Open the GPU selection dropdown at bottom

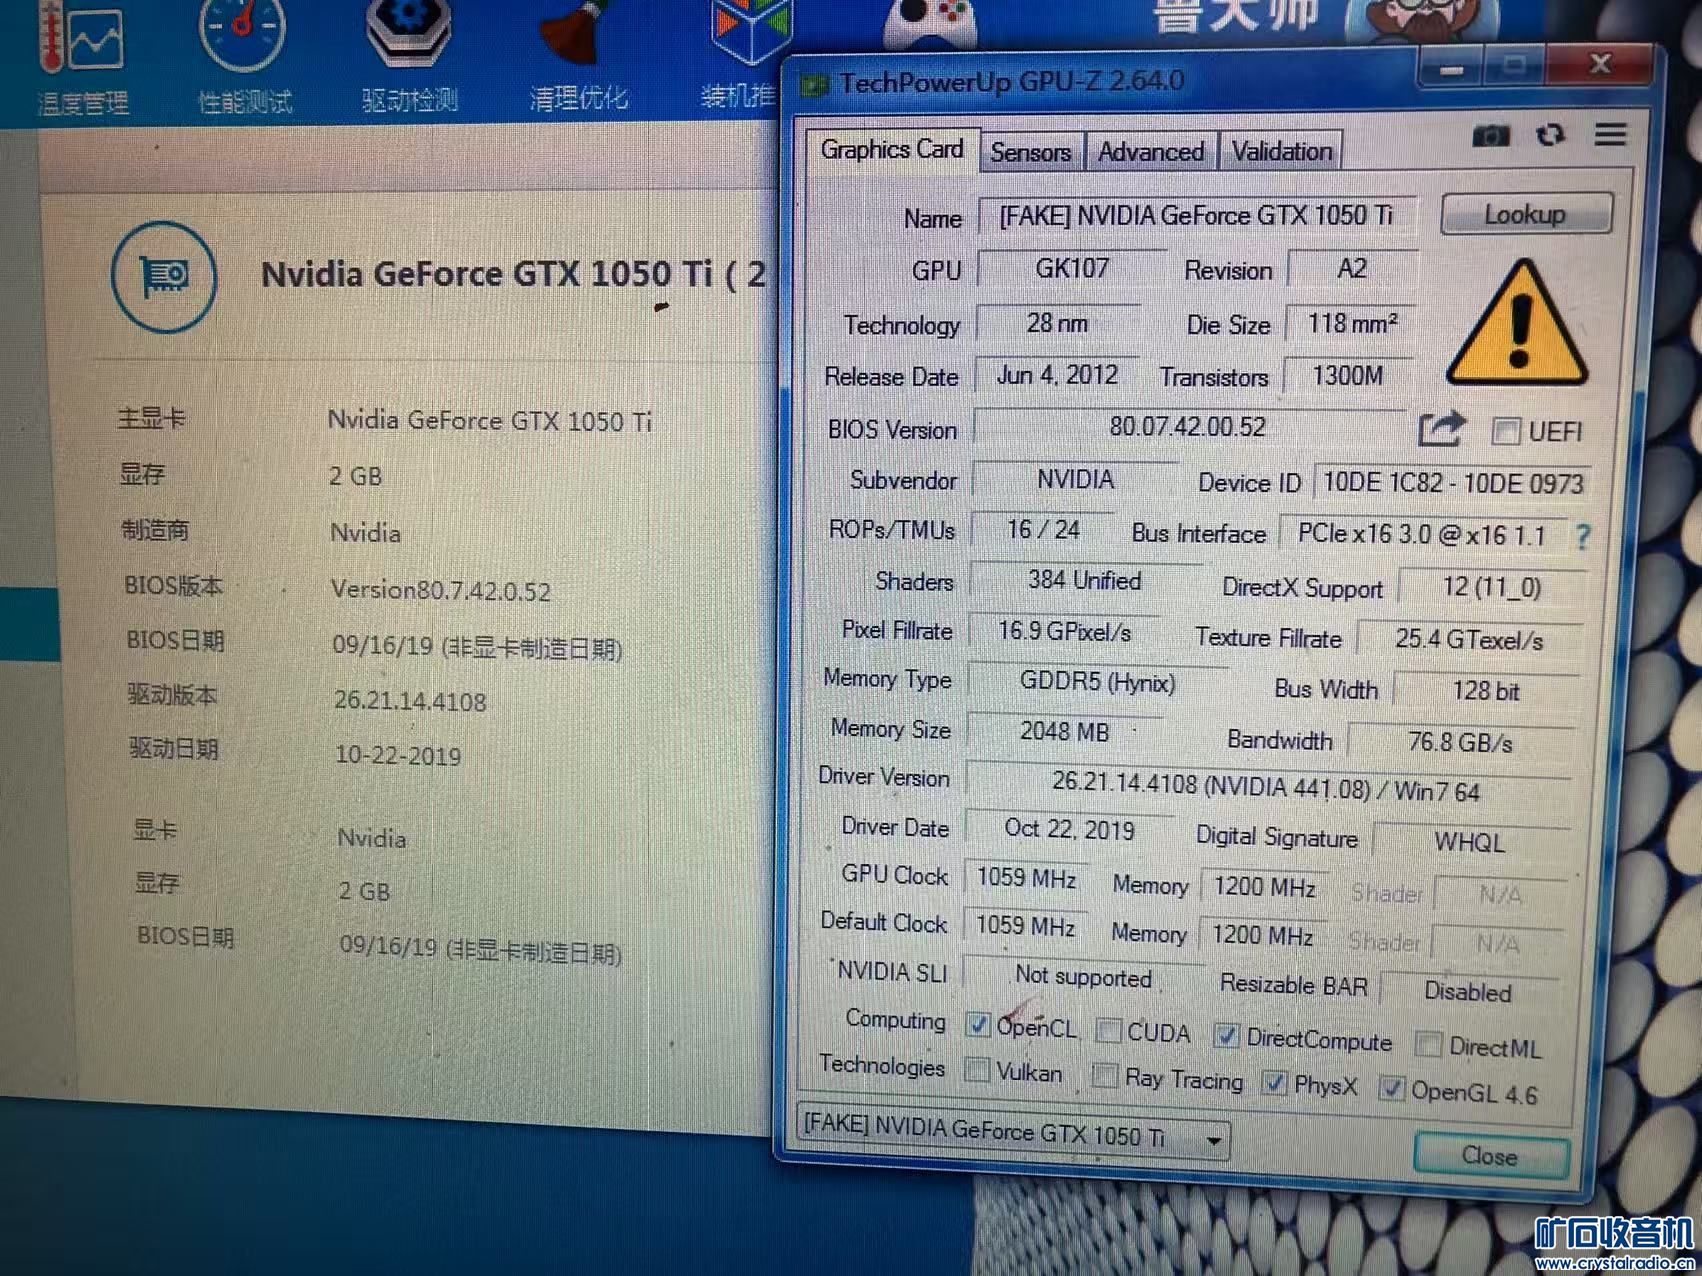(x=1014, y=1133)
